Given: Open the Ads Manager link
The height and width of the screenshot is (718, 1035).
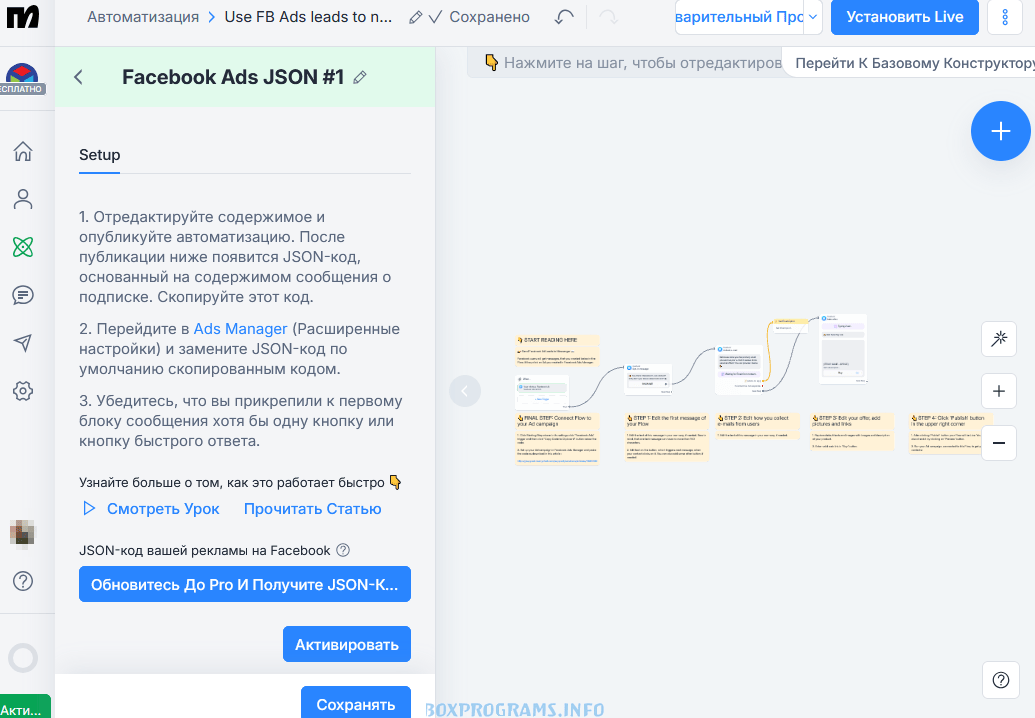Looking at the screenshot, I should (240, 328).
